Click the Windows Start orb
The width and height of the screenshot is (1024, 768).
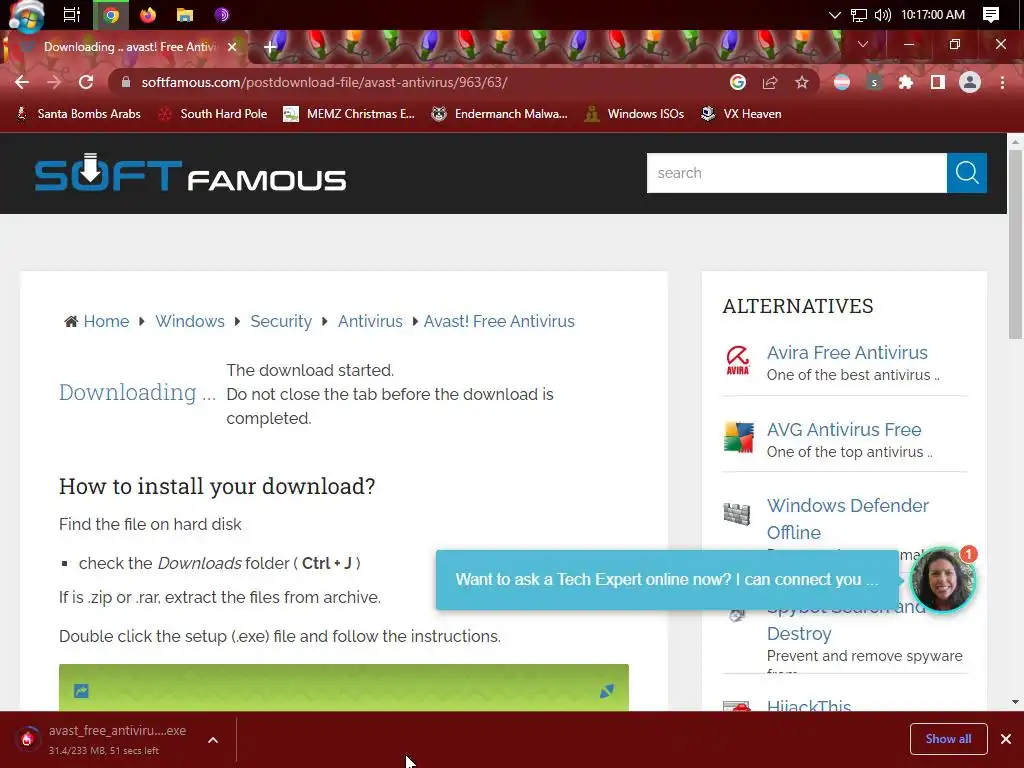[26, 14]
